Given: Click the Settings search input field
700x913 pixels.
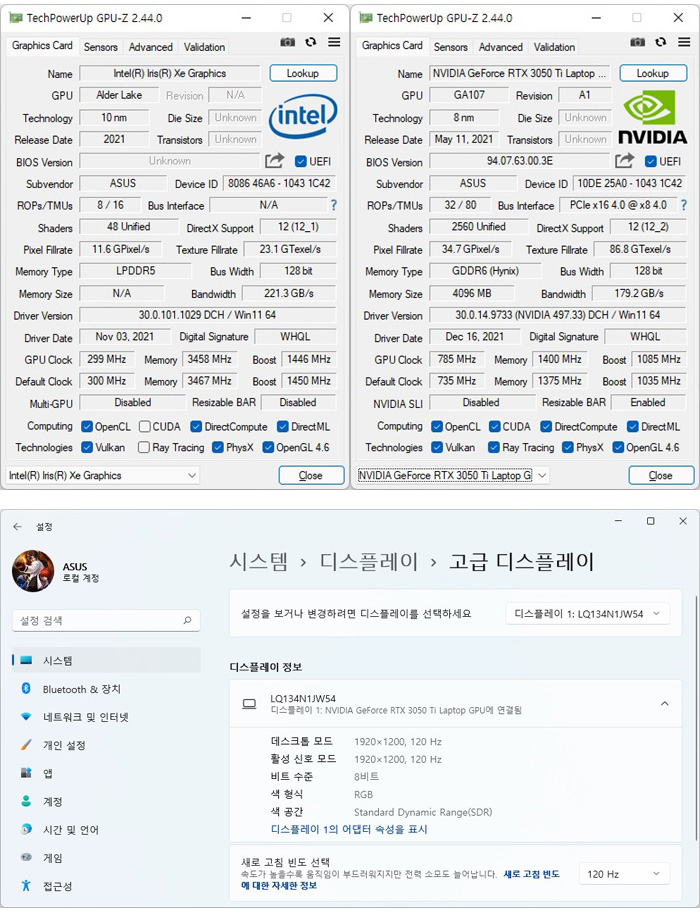Looking at the screenshot, I should [x=106, y=620].
